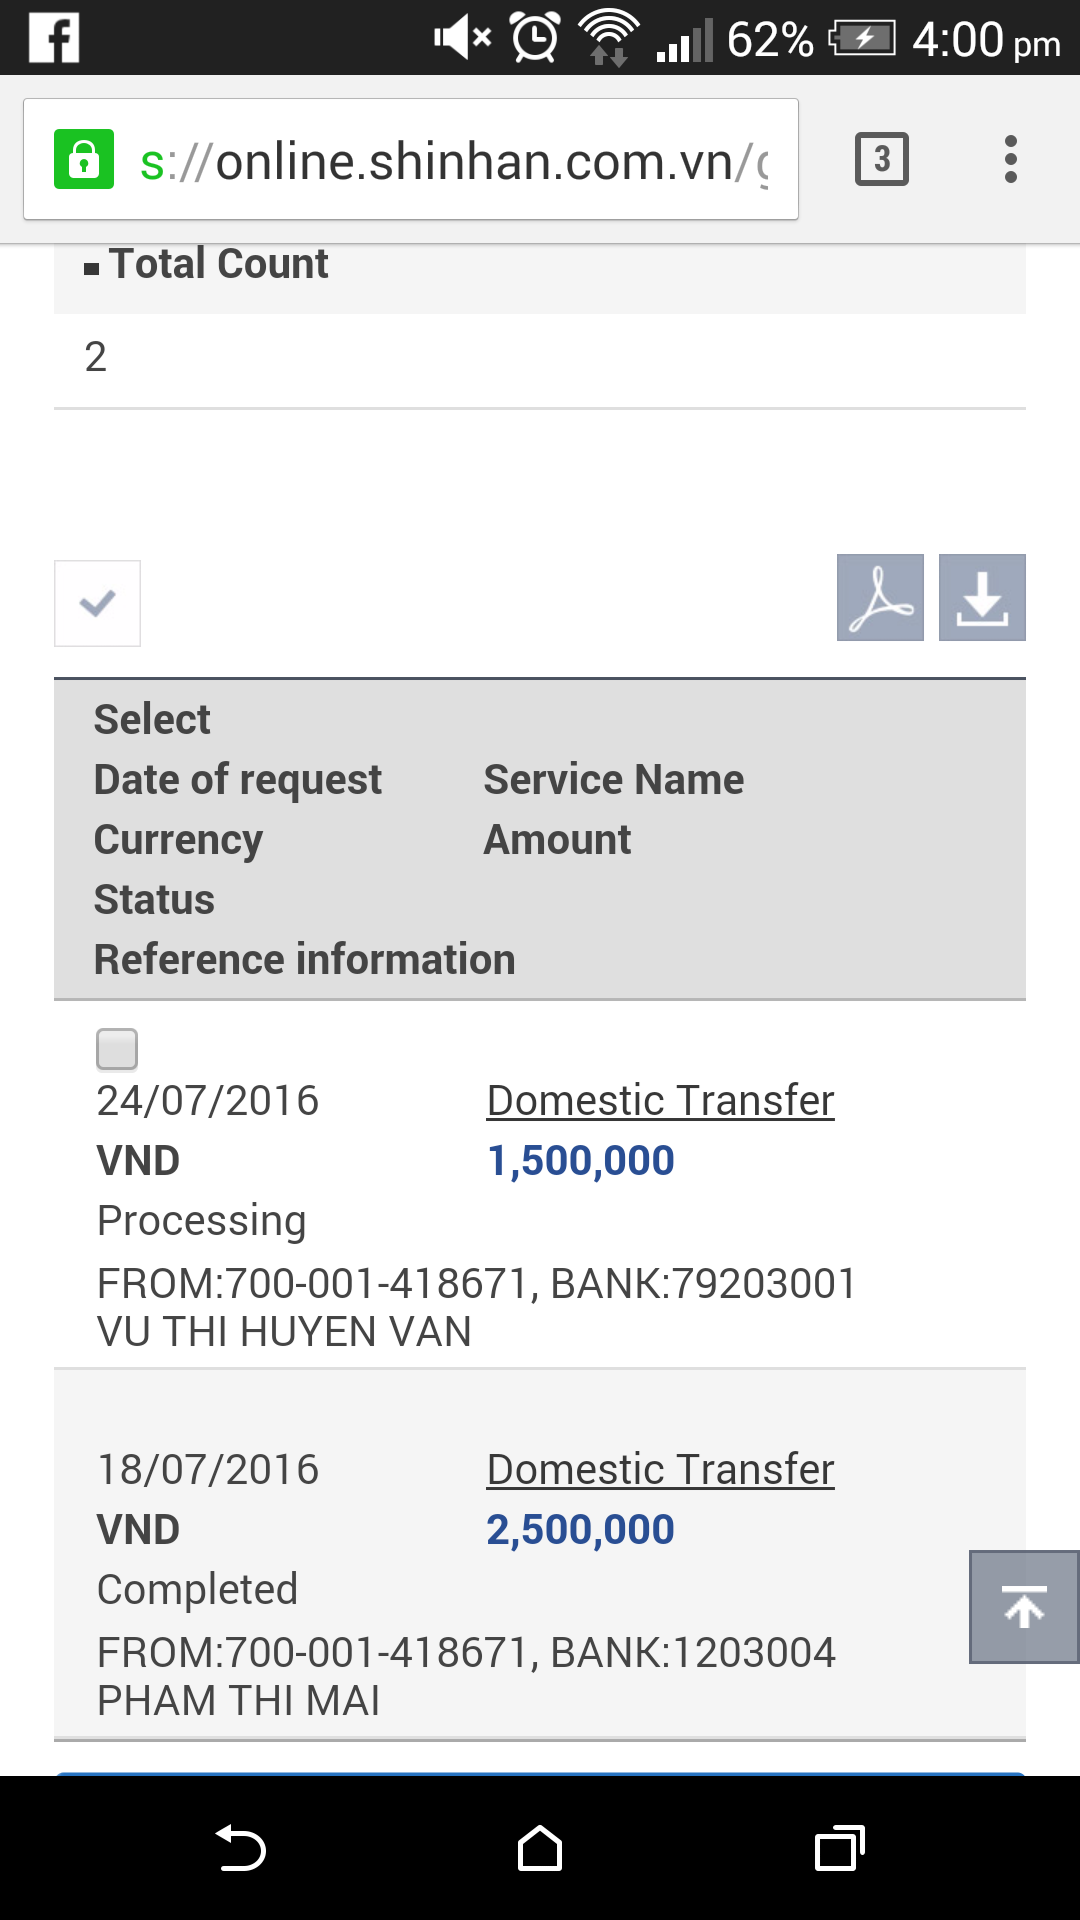
Task: Open the Domestic Transfer link dated 18/07/2016
Action: [660, 1469]
